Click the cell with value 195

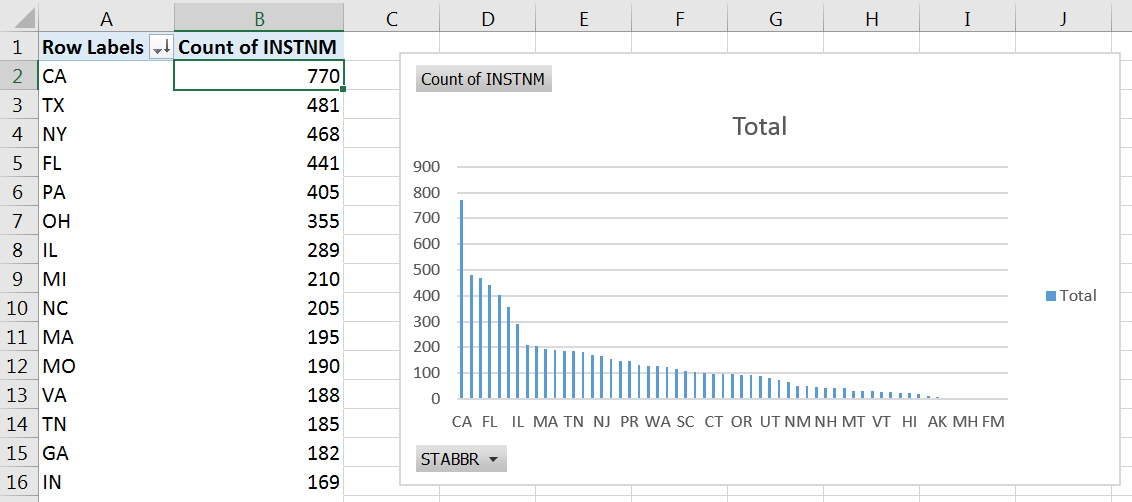point(258,337)
